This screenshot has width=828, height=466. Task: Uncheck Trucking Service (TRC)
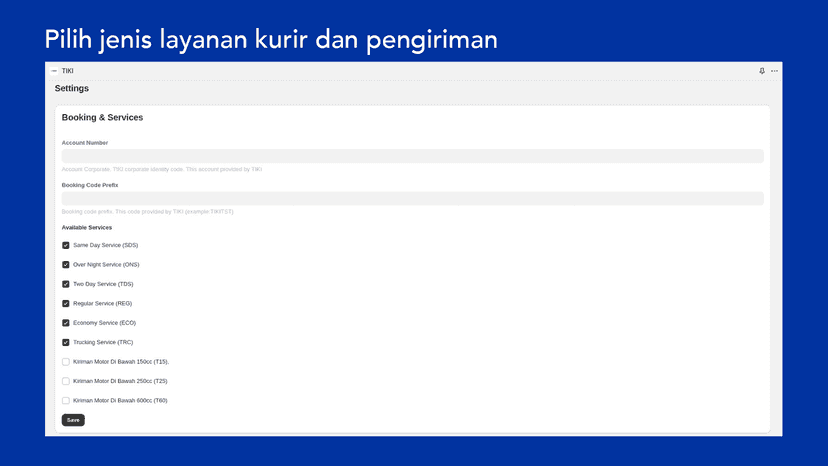tap(65, 342)
